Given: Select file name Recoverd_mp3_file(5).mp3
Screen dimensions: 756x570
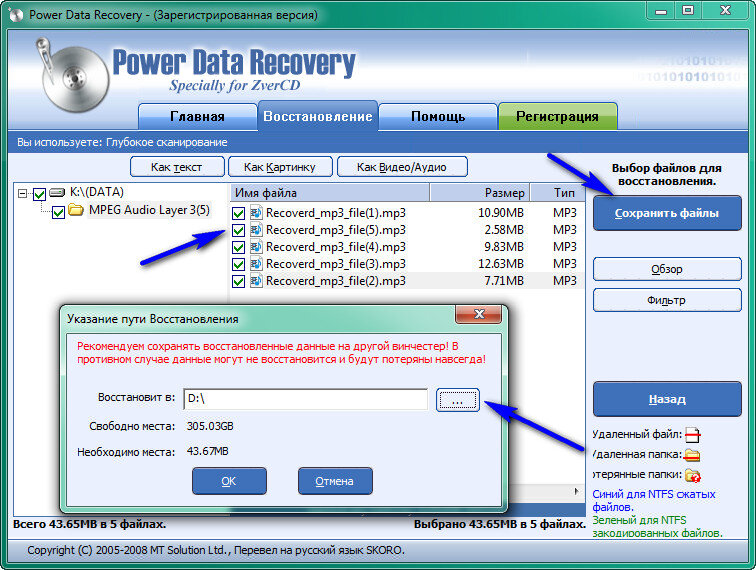Looking at the screenshot, I should tap(336, 230).
